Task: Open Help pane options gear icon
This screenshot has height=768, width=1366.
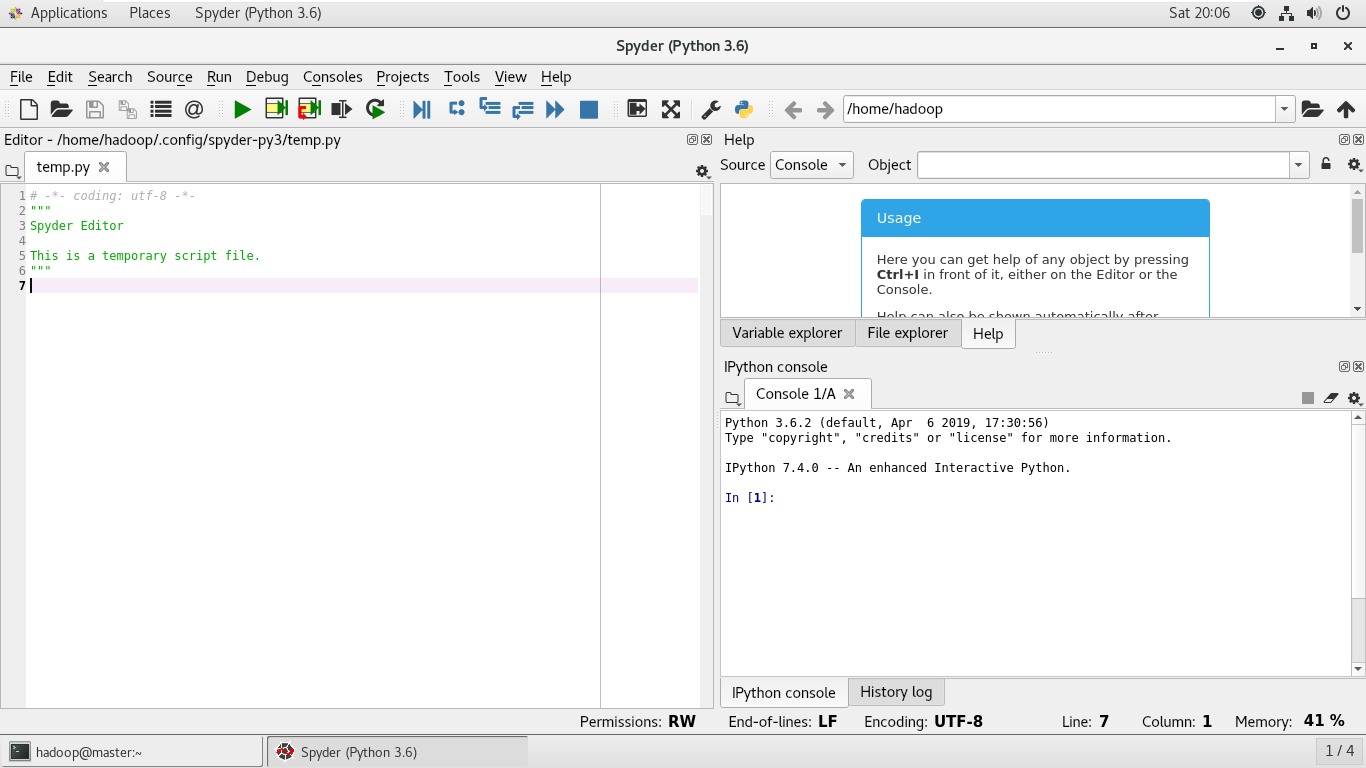Action: (x=1354, y=165)
